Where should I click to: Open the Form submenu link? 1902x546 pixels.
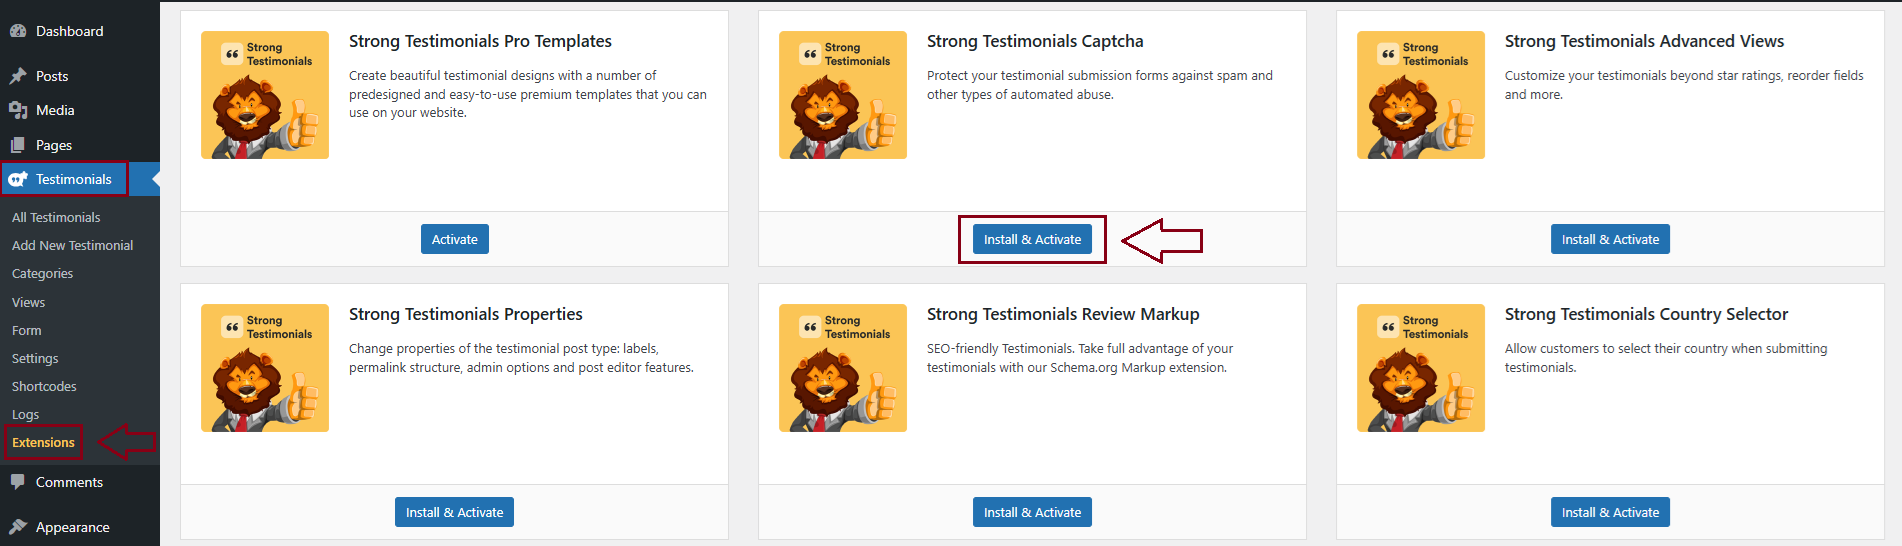27,330
